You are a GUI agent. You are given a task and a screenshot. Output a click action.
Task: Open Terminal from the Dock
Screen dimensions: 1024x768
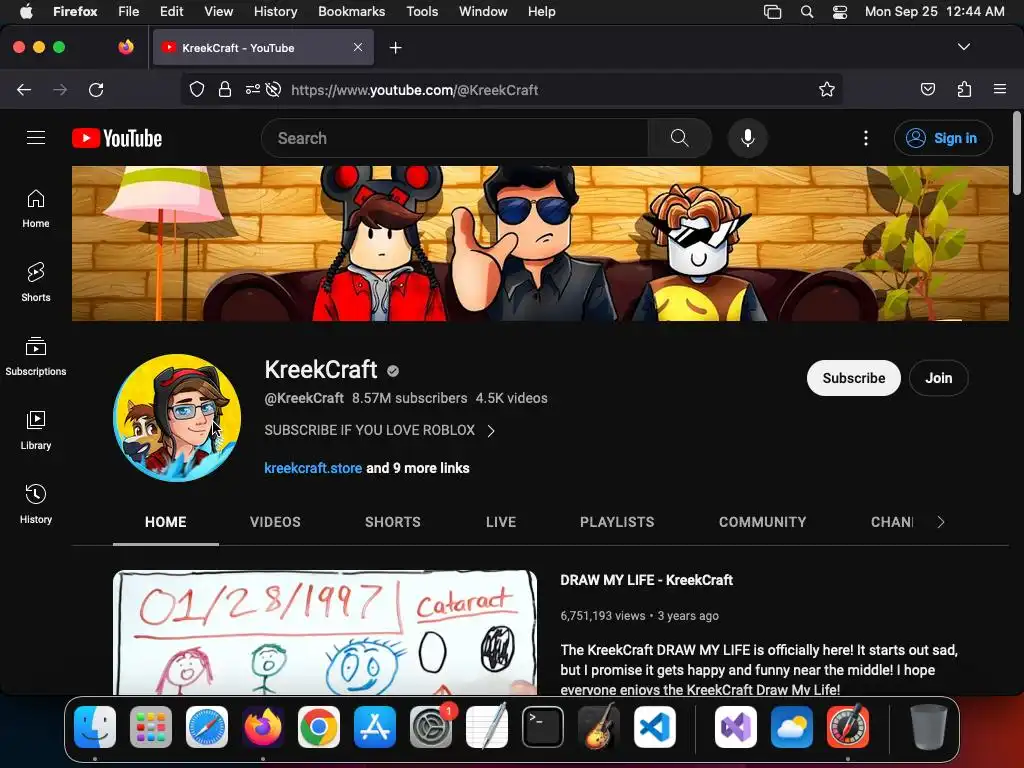tap(543, 727)
